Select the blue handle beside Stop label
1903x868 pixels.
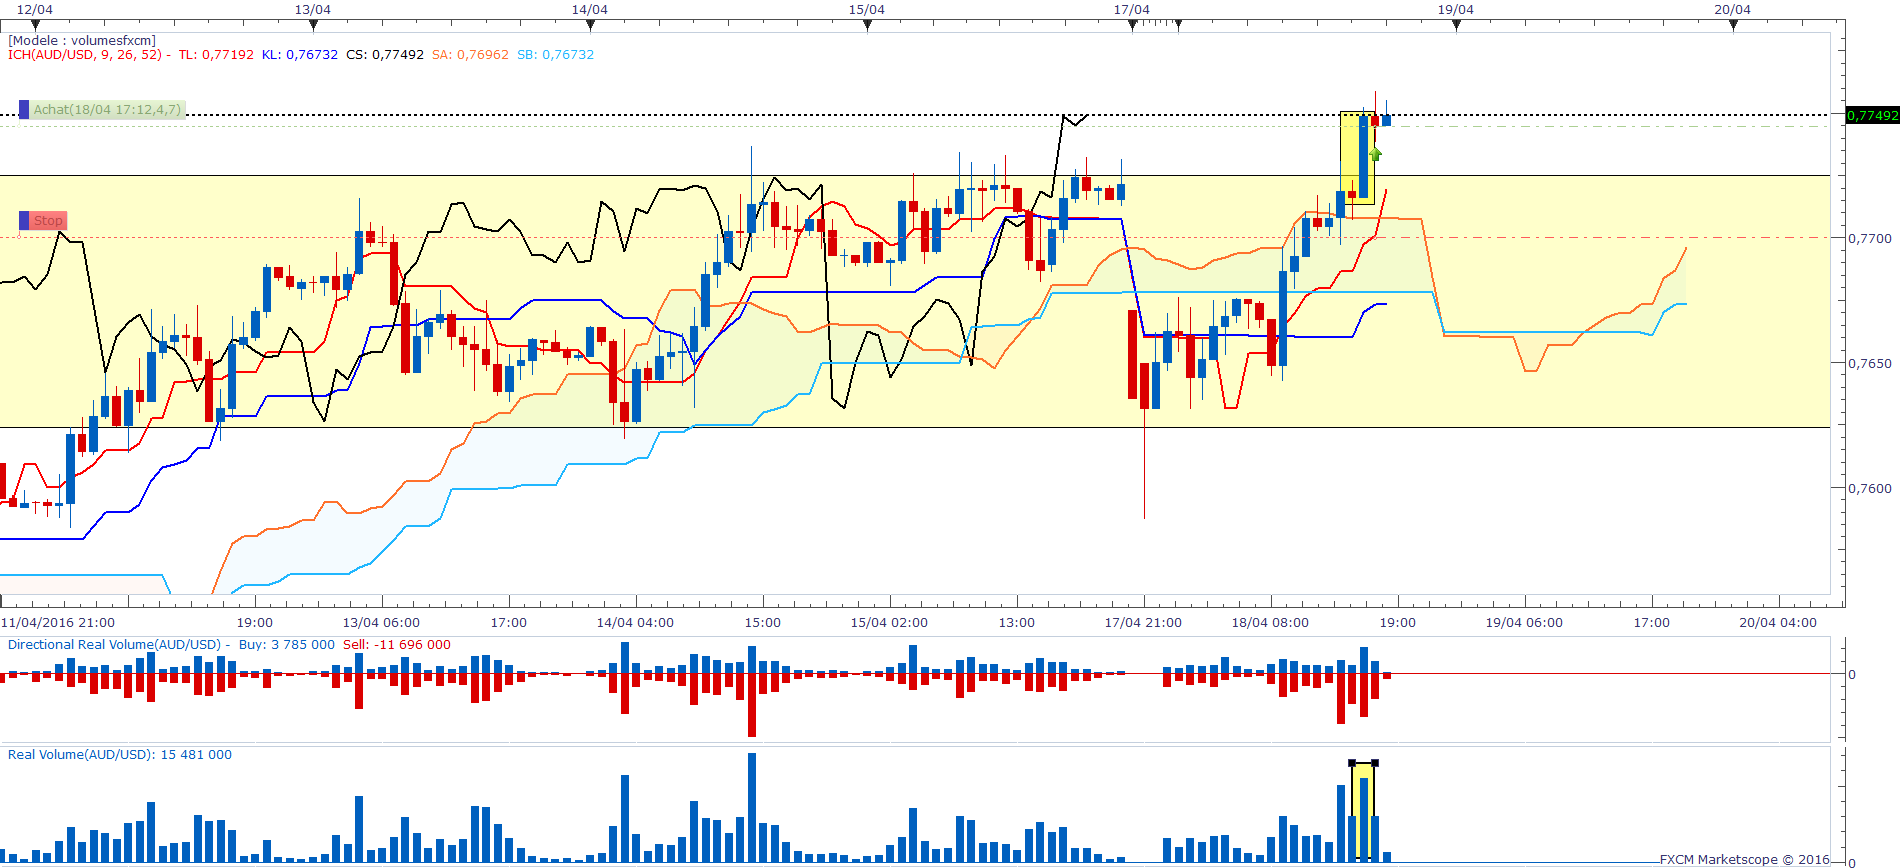point(24,221)
